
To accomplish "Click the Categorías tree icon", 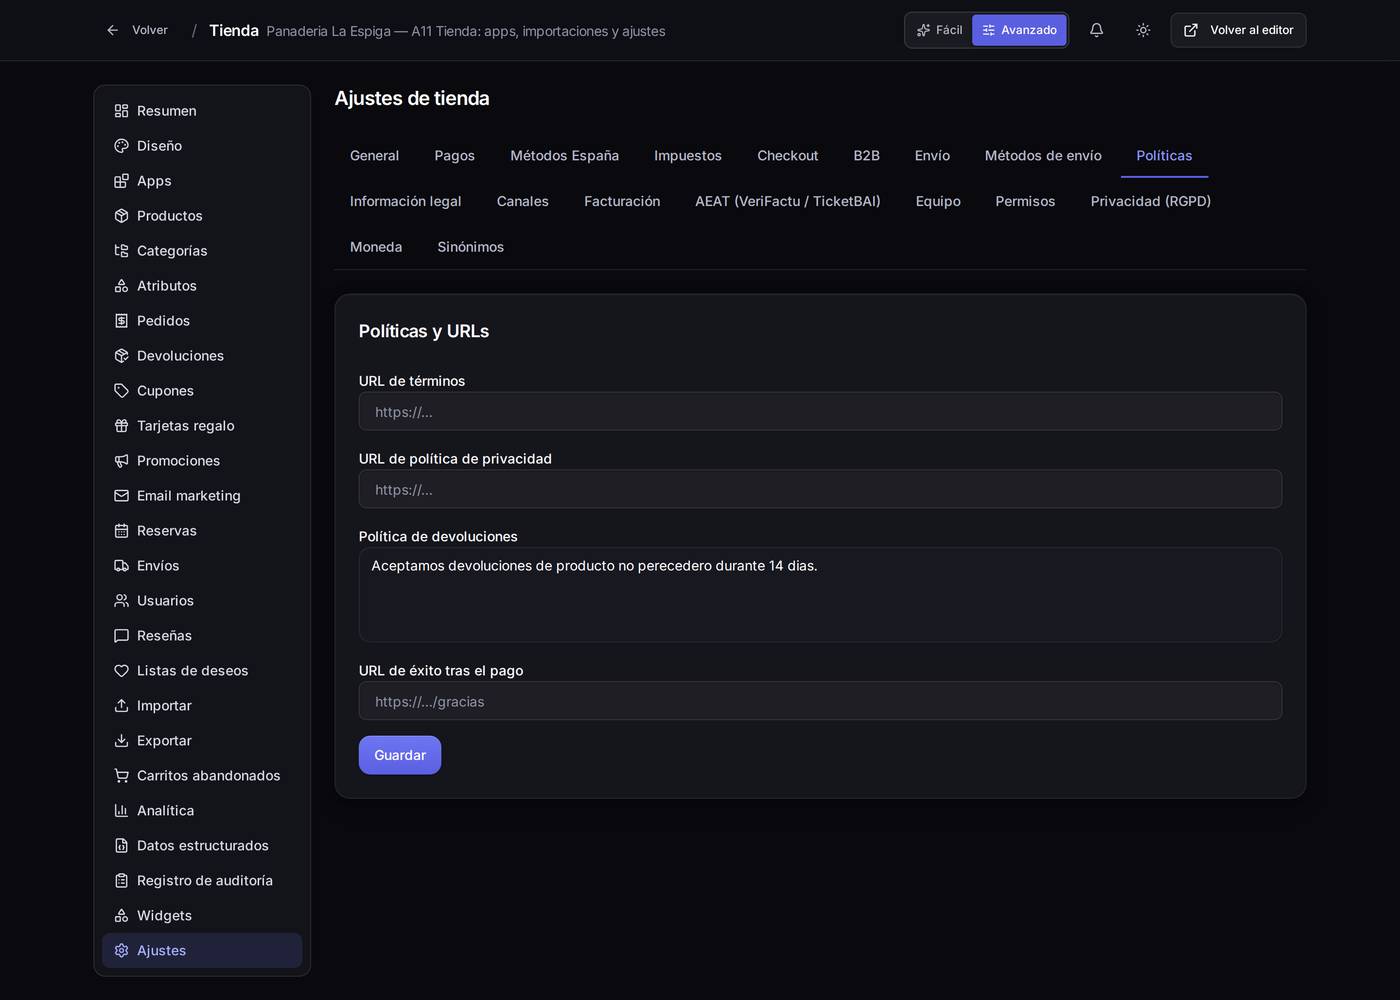I will point(121,251).
